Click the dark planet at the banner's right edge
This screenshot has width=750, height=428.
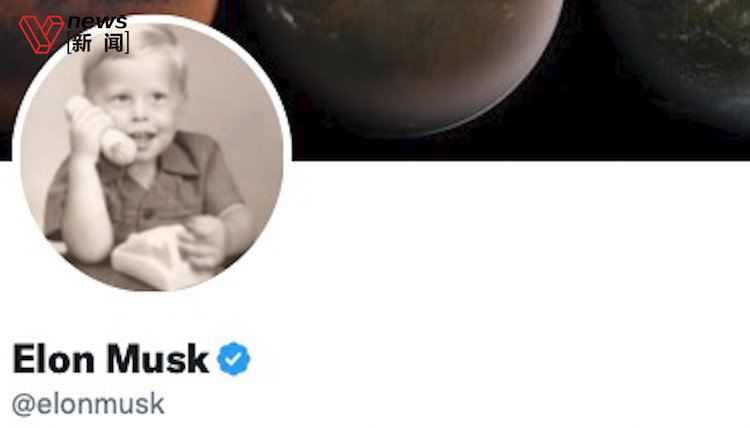point(679,62)
